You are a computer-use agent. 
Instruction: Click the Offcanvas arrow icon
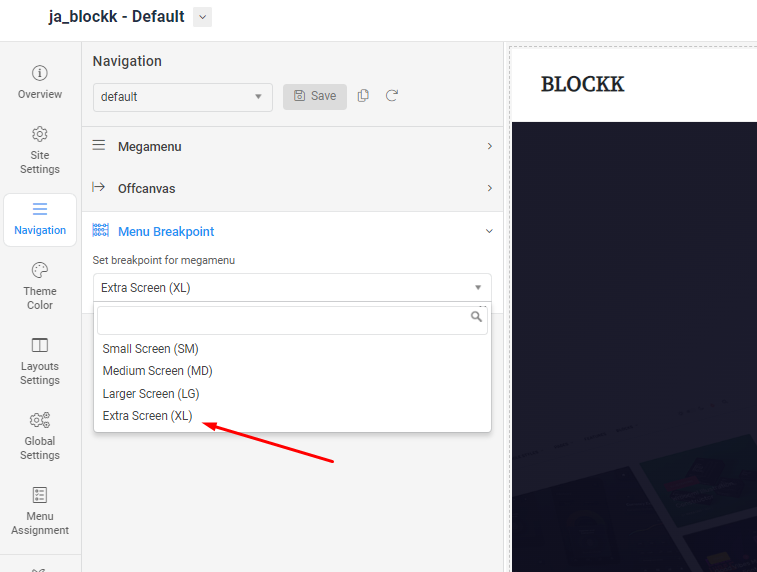[98, 187]
